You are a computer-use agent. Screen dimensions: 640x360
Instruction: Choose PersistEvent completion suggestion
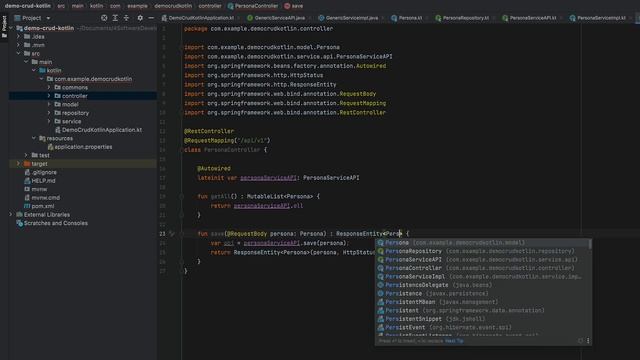point(482,327)
